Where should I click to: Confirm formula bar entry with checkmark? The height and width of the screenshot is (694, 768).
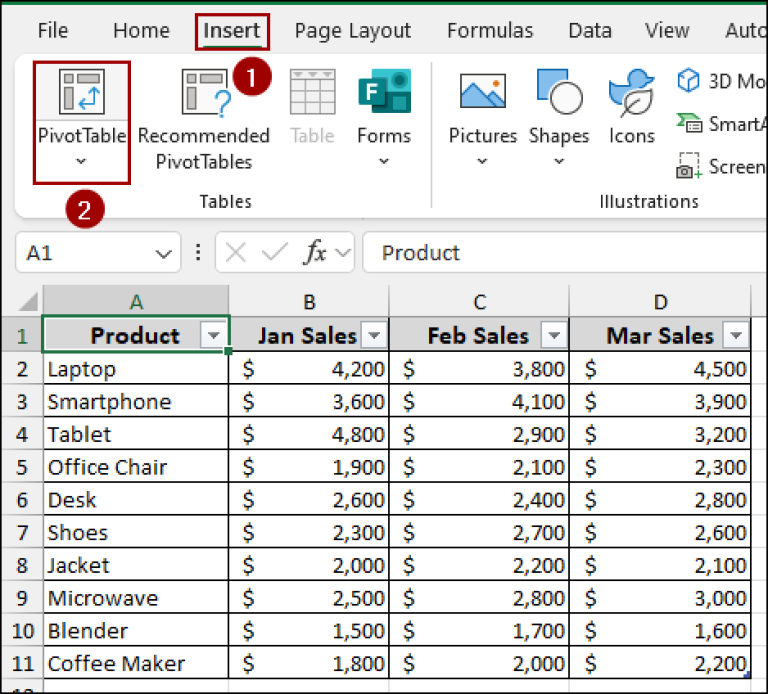(x=274, y=253)
